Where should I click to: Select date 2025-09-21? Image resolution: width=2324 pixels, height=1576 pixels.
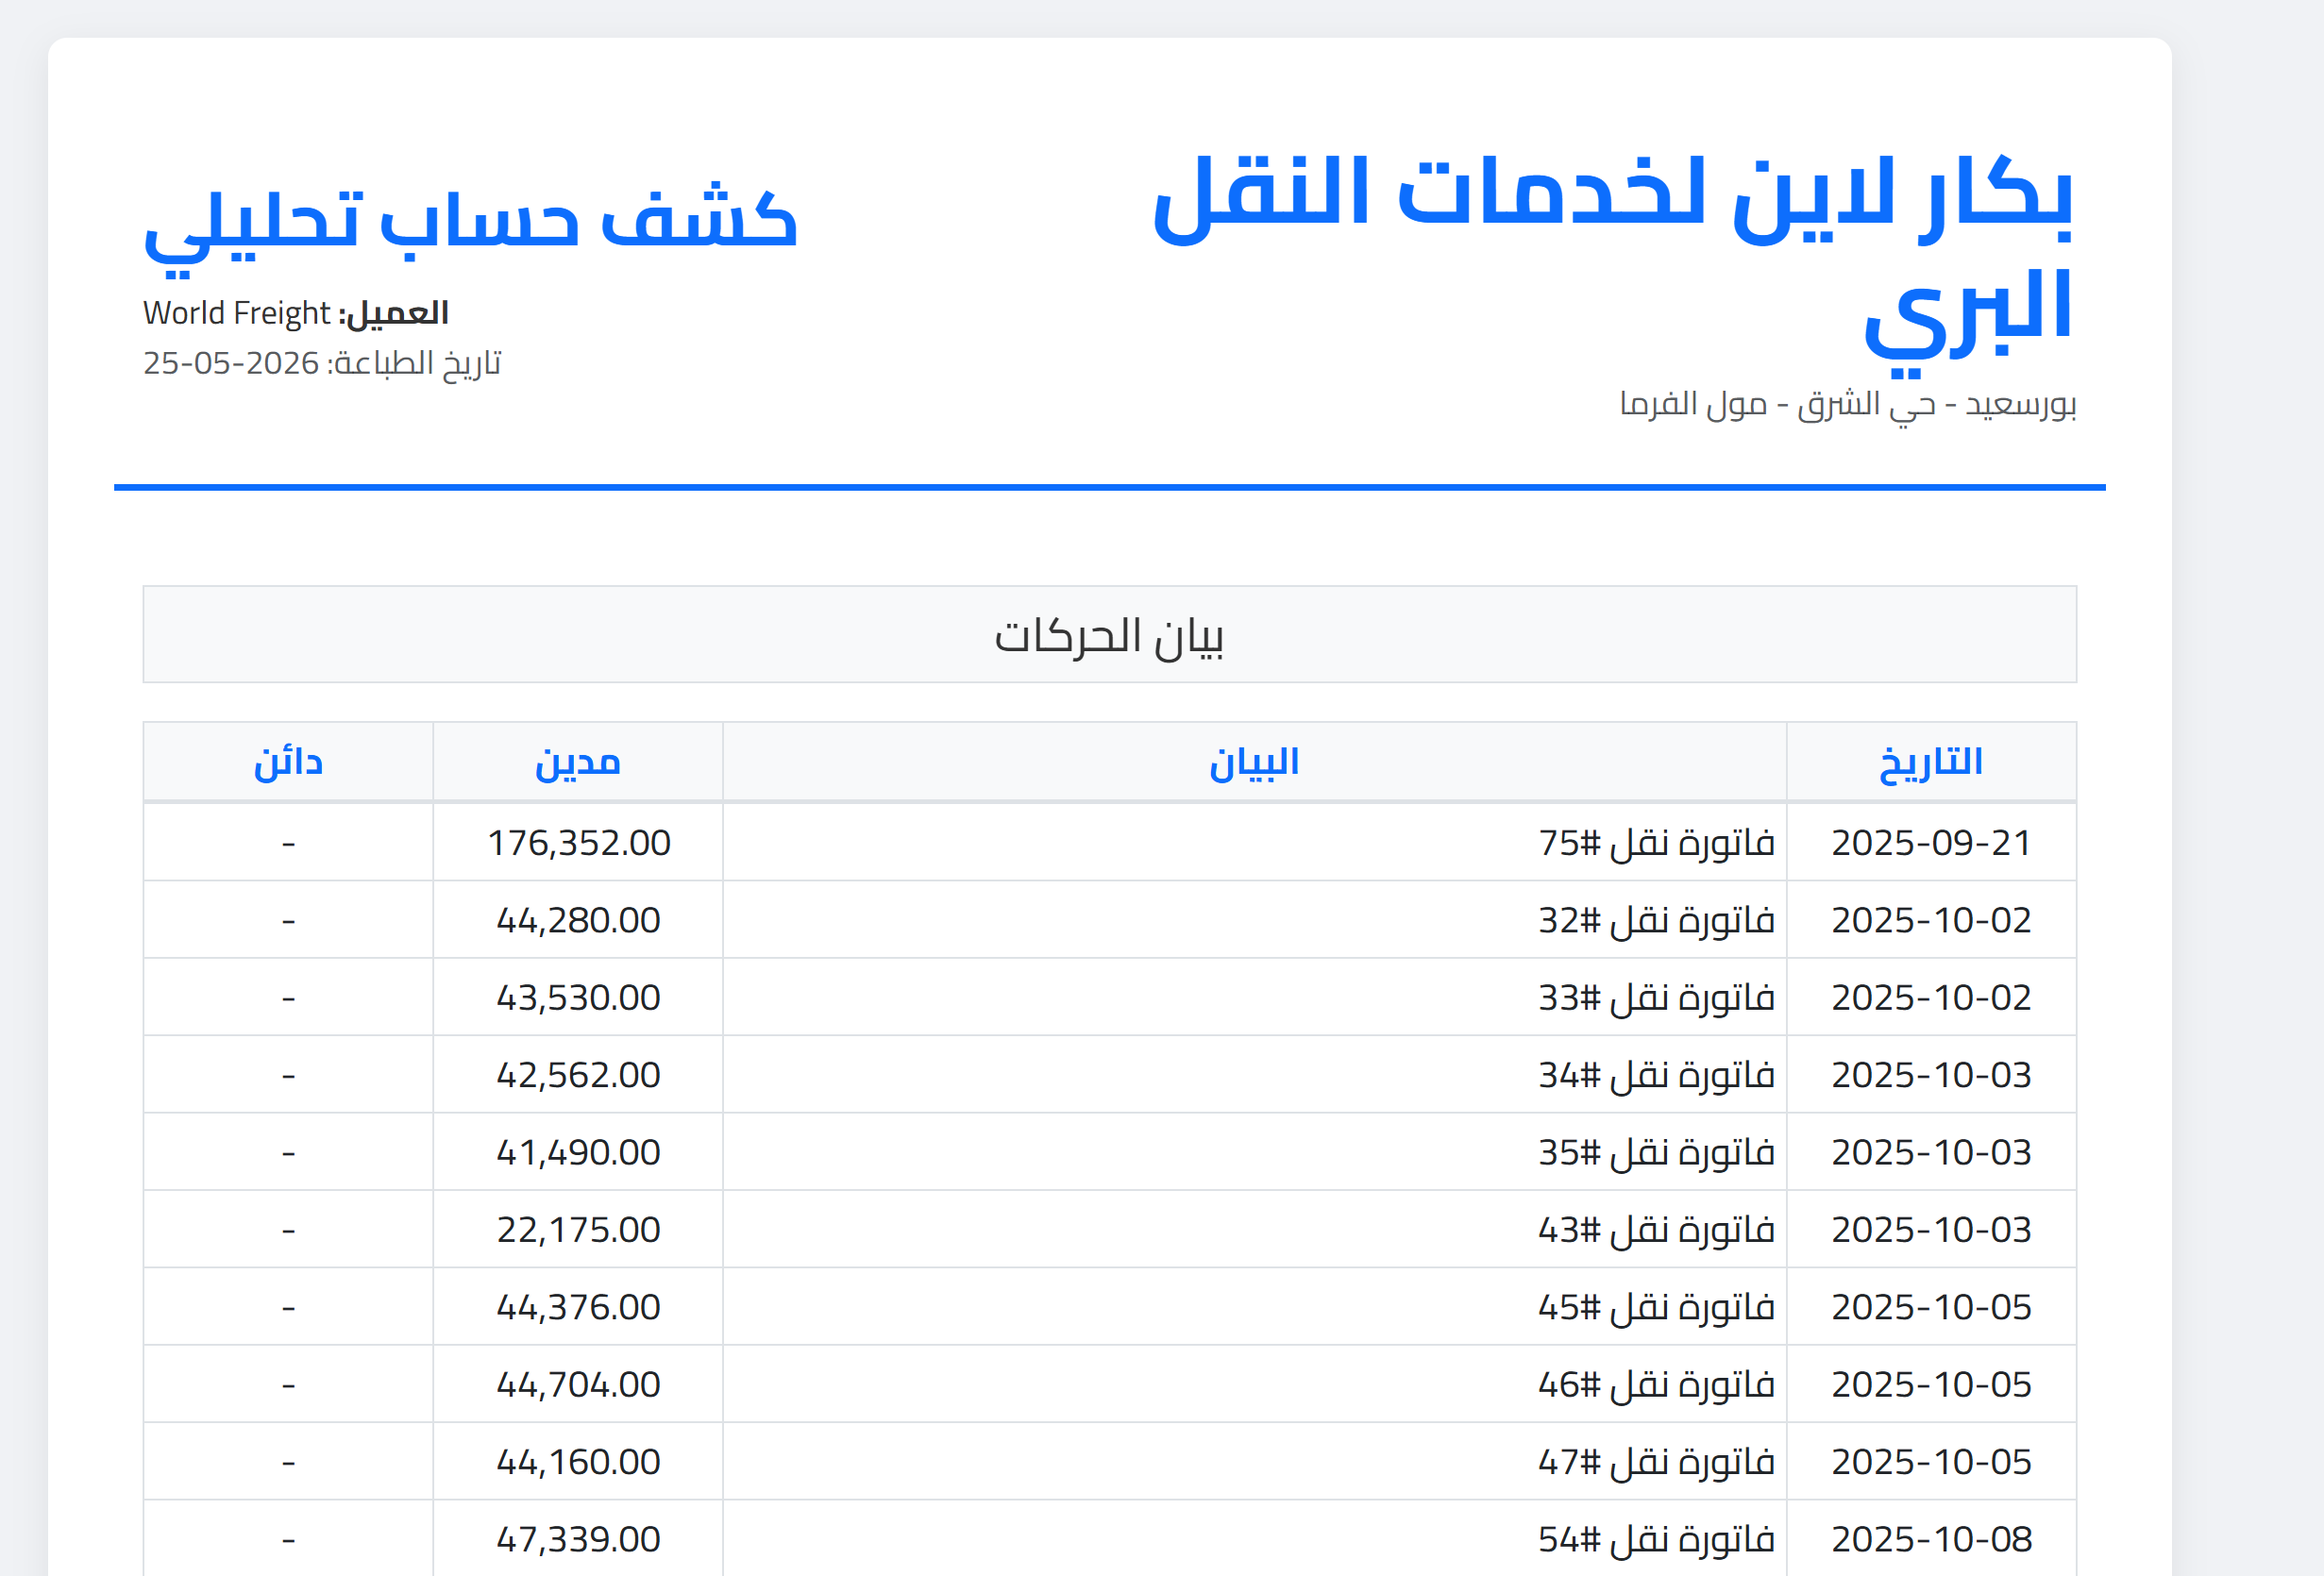click(1931, 843)
